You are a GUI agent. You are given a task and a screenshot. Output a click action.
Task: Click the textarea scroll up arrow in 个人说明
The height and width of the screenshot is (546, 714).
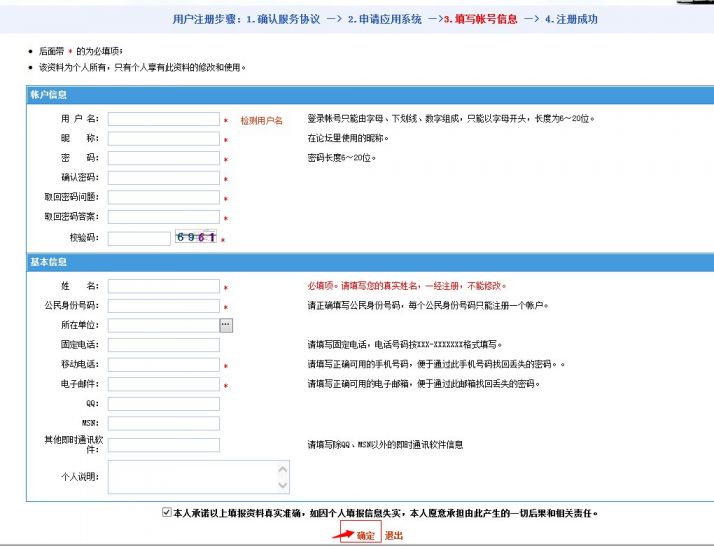pyautogui.click(x=282, y=469)
